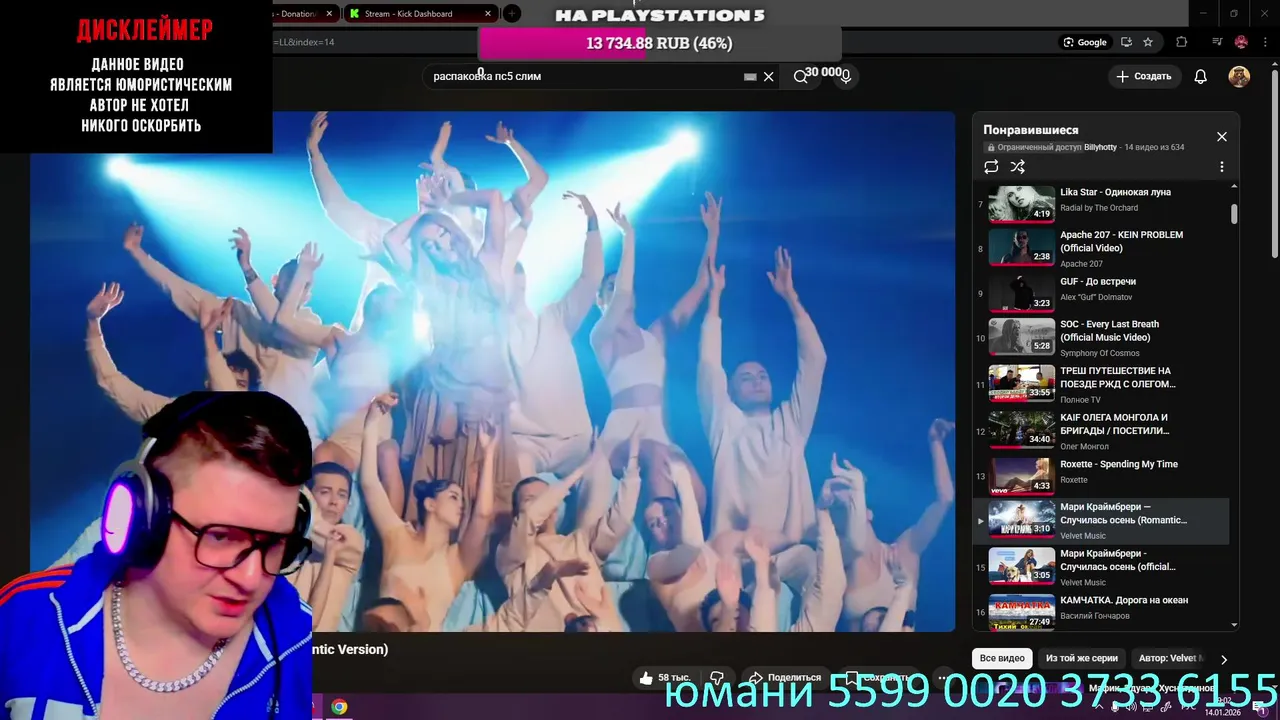Toggle playlist shuffle button
Screen dimensions: 1280x720
coord(1018,167)
